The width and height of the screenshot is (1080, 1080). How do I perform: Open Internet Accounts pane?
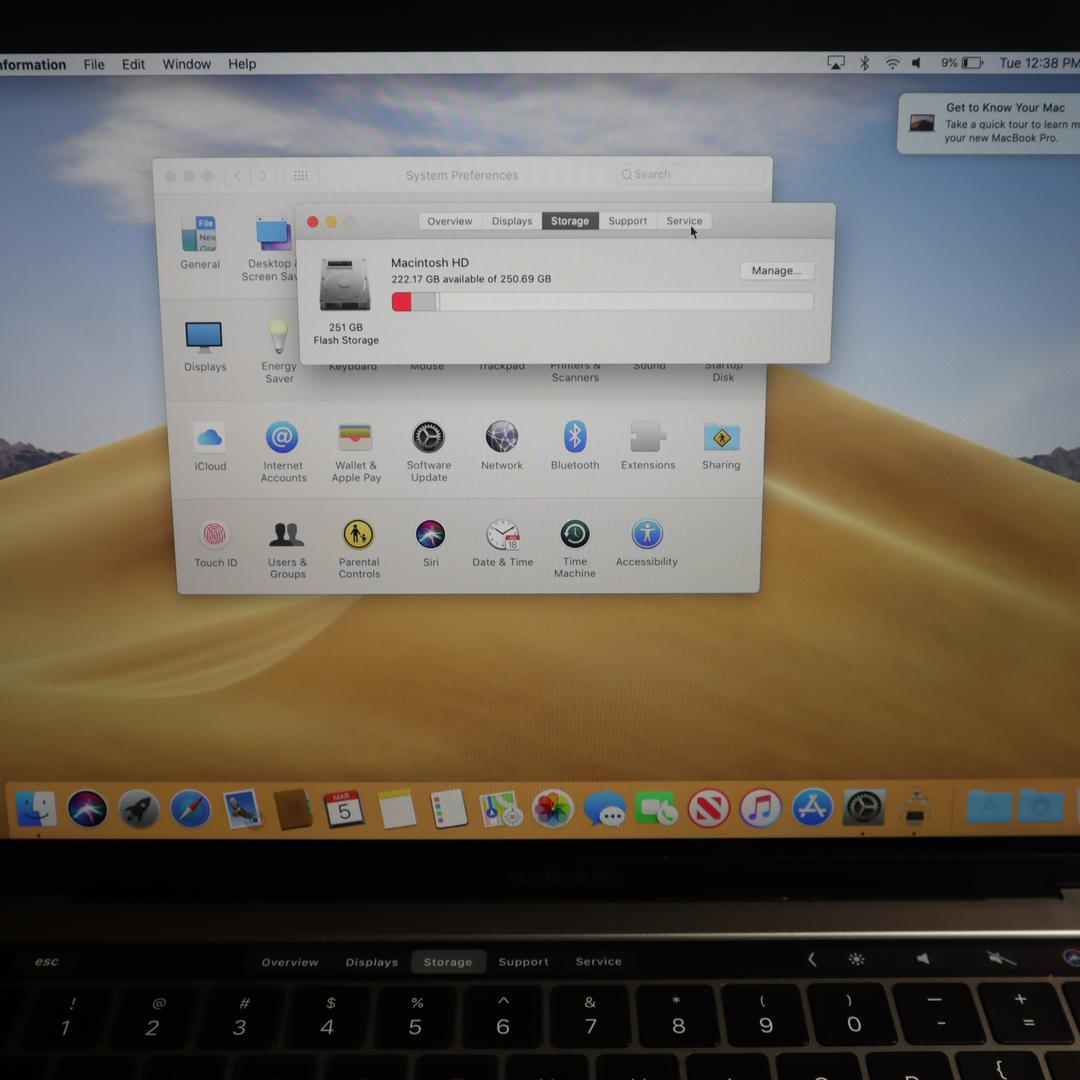(x=282, y=437)
